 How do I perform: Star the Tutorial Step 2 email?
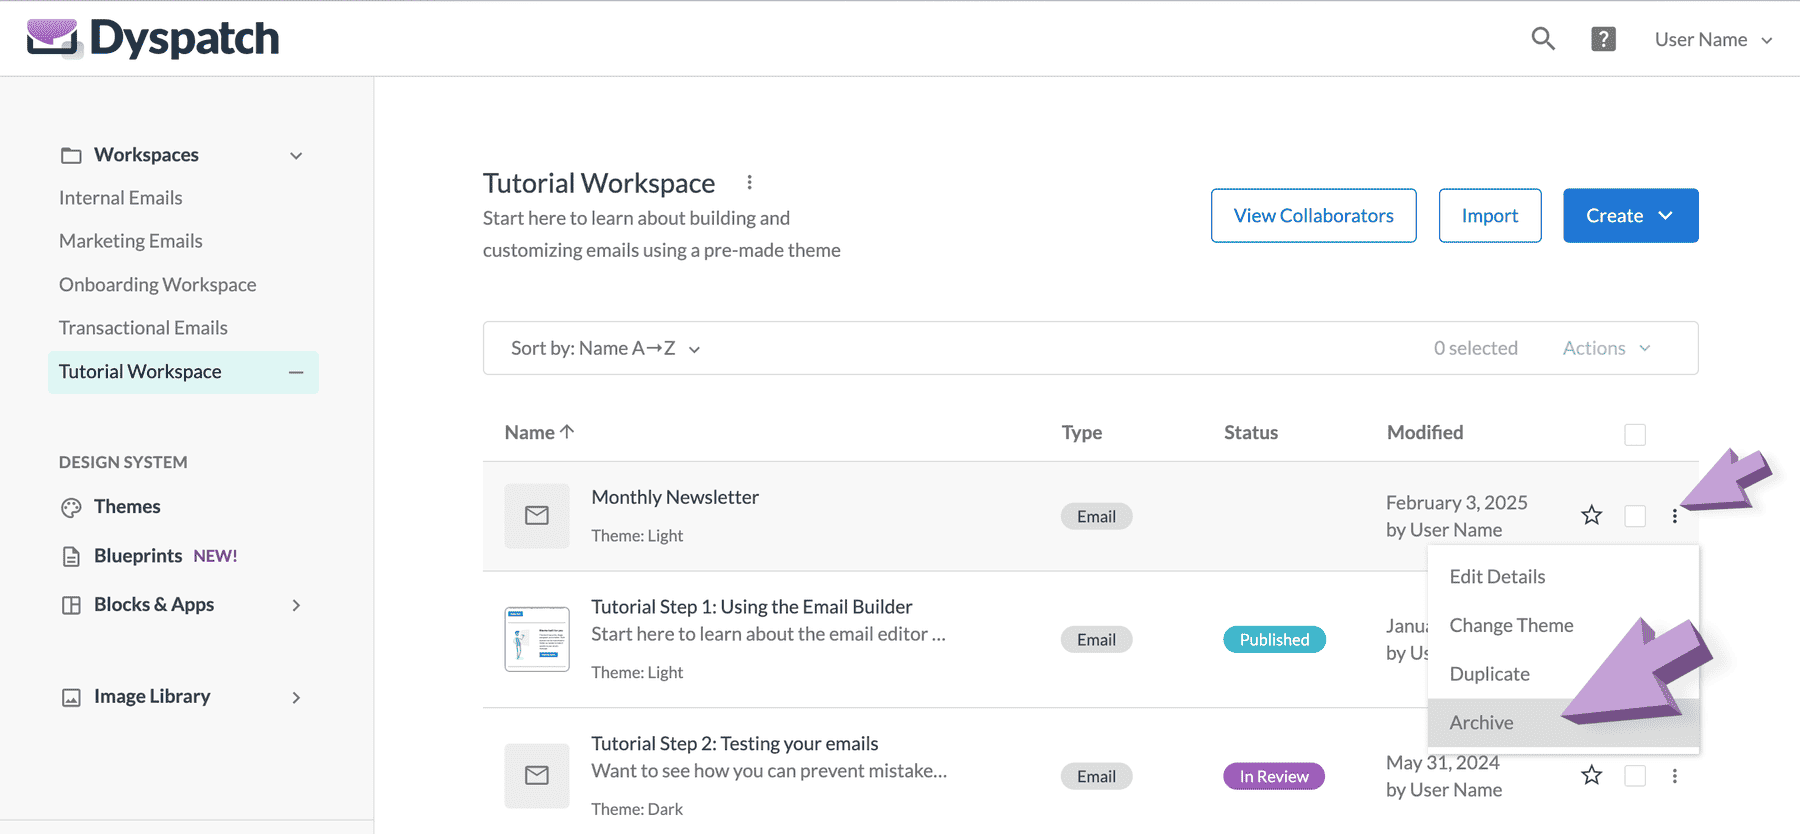pyautogui.click(x=1592, y=775)
